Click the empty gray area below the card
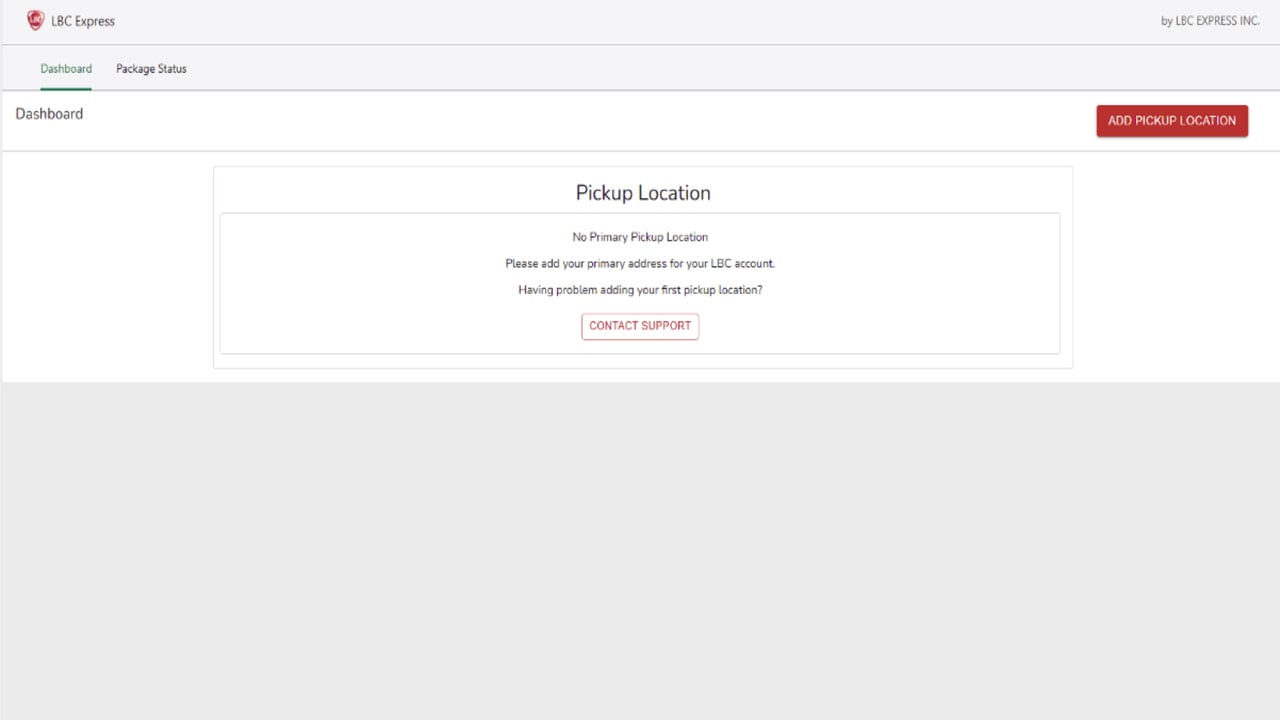1280x720 pixels. pos(640,550)
